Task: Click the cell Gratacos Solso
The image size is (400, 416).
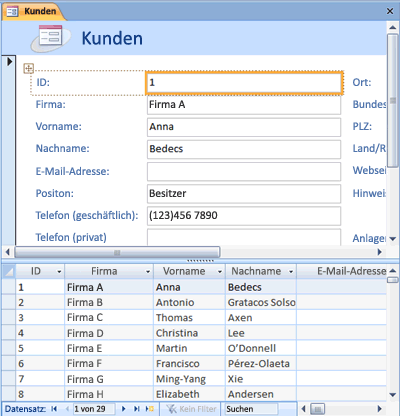Action: point(261,303)
